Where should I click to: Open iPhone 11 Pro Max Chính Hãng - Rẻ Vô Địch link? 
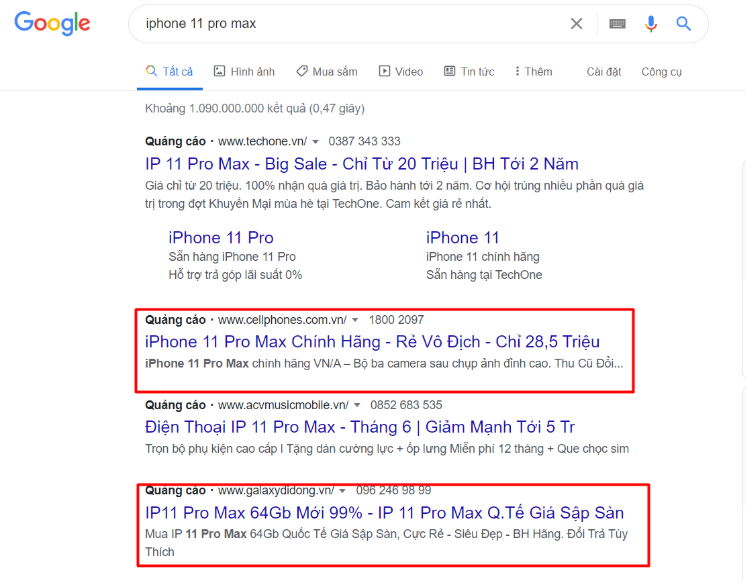pyautogui.click(x=372, y=342)
